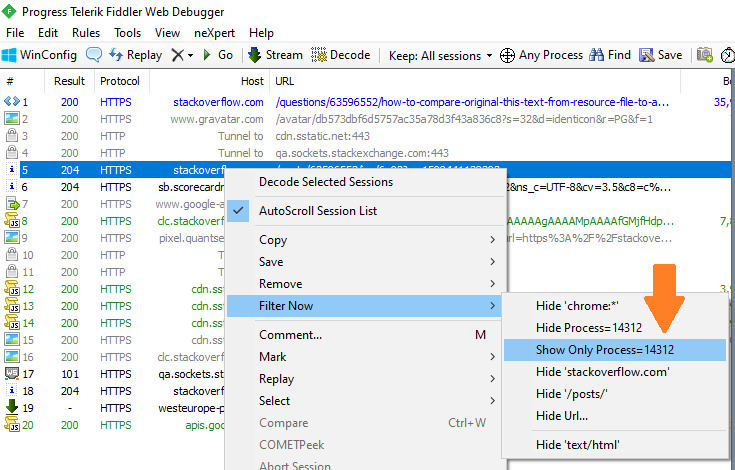Image resolution: width=735 pixels, height=470 pixels.
Task: Click the Remove X icon in toolbar
Action: pyautogui.click(x=177, y=55)
